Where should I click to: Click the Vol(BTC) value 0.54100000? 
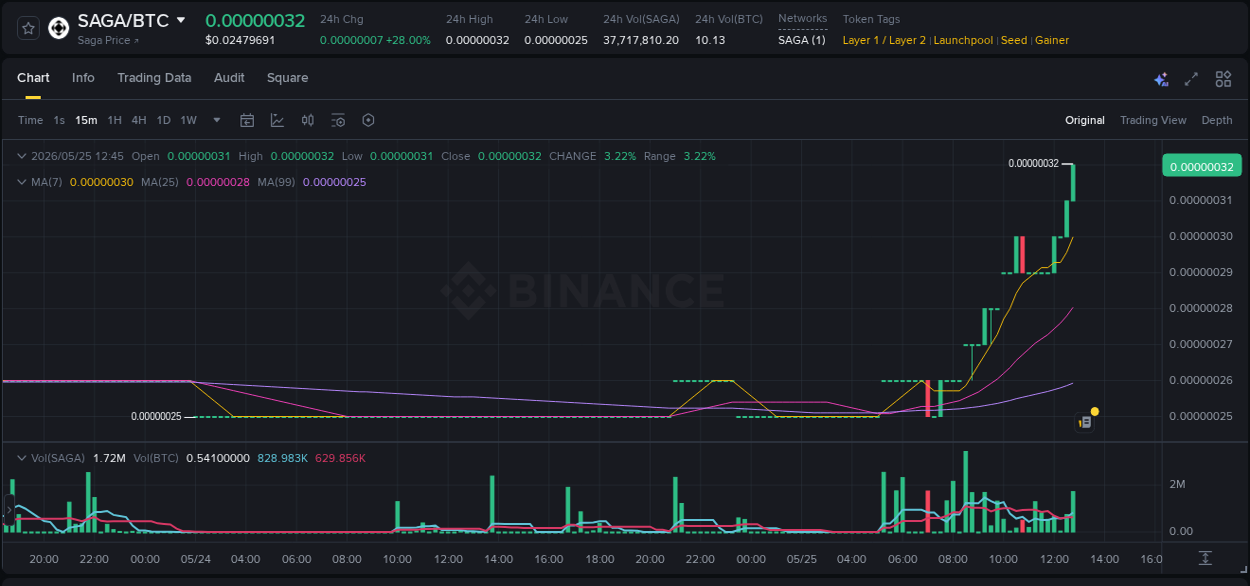tap(217, 458)
